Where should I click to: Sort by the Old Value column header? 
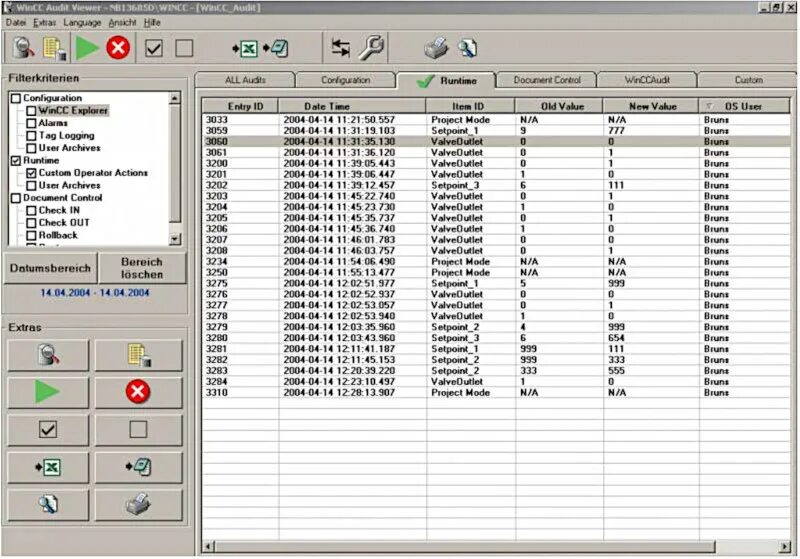tap(559, 107)
